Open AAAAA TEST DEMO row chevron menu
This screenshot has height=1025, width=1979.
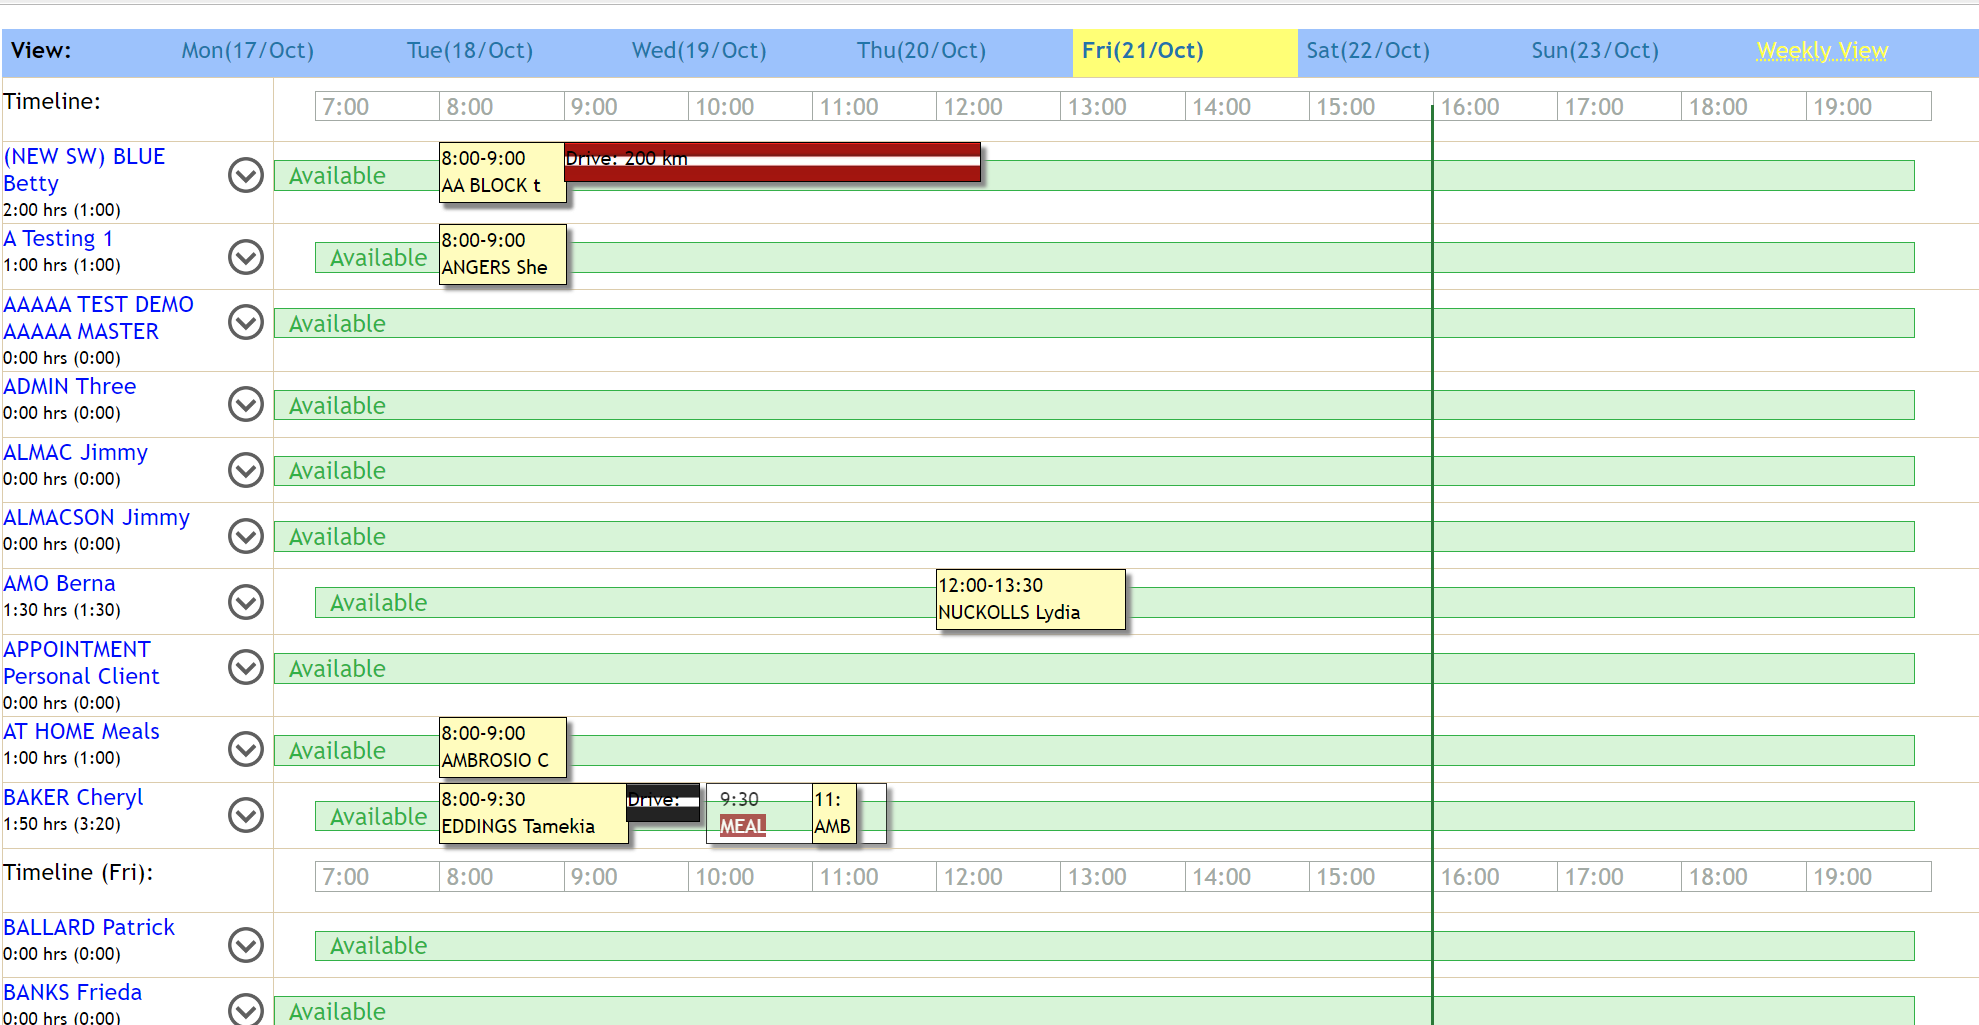pyautogui.click(x=245, y=322)
